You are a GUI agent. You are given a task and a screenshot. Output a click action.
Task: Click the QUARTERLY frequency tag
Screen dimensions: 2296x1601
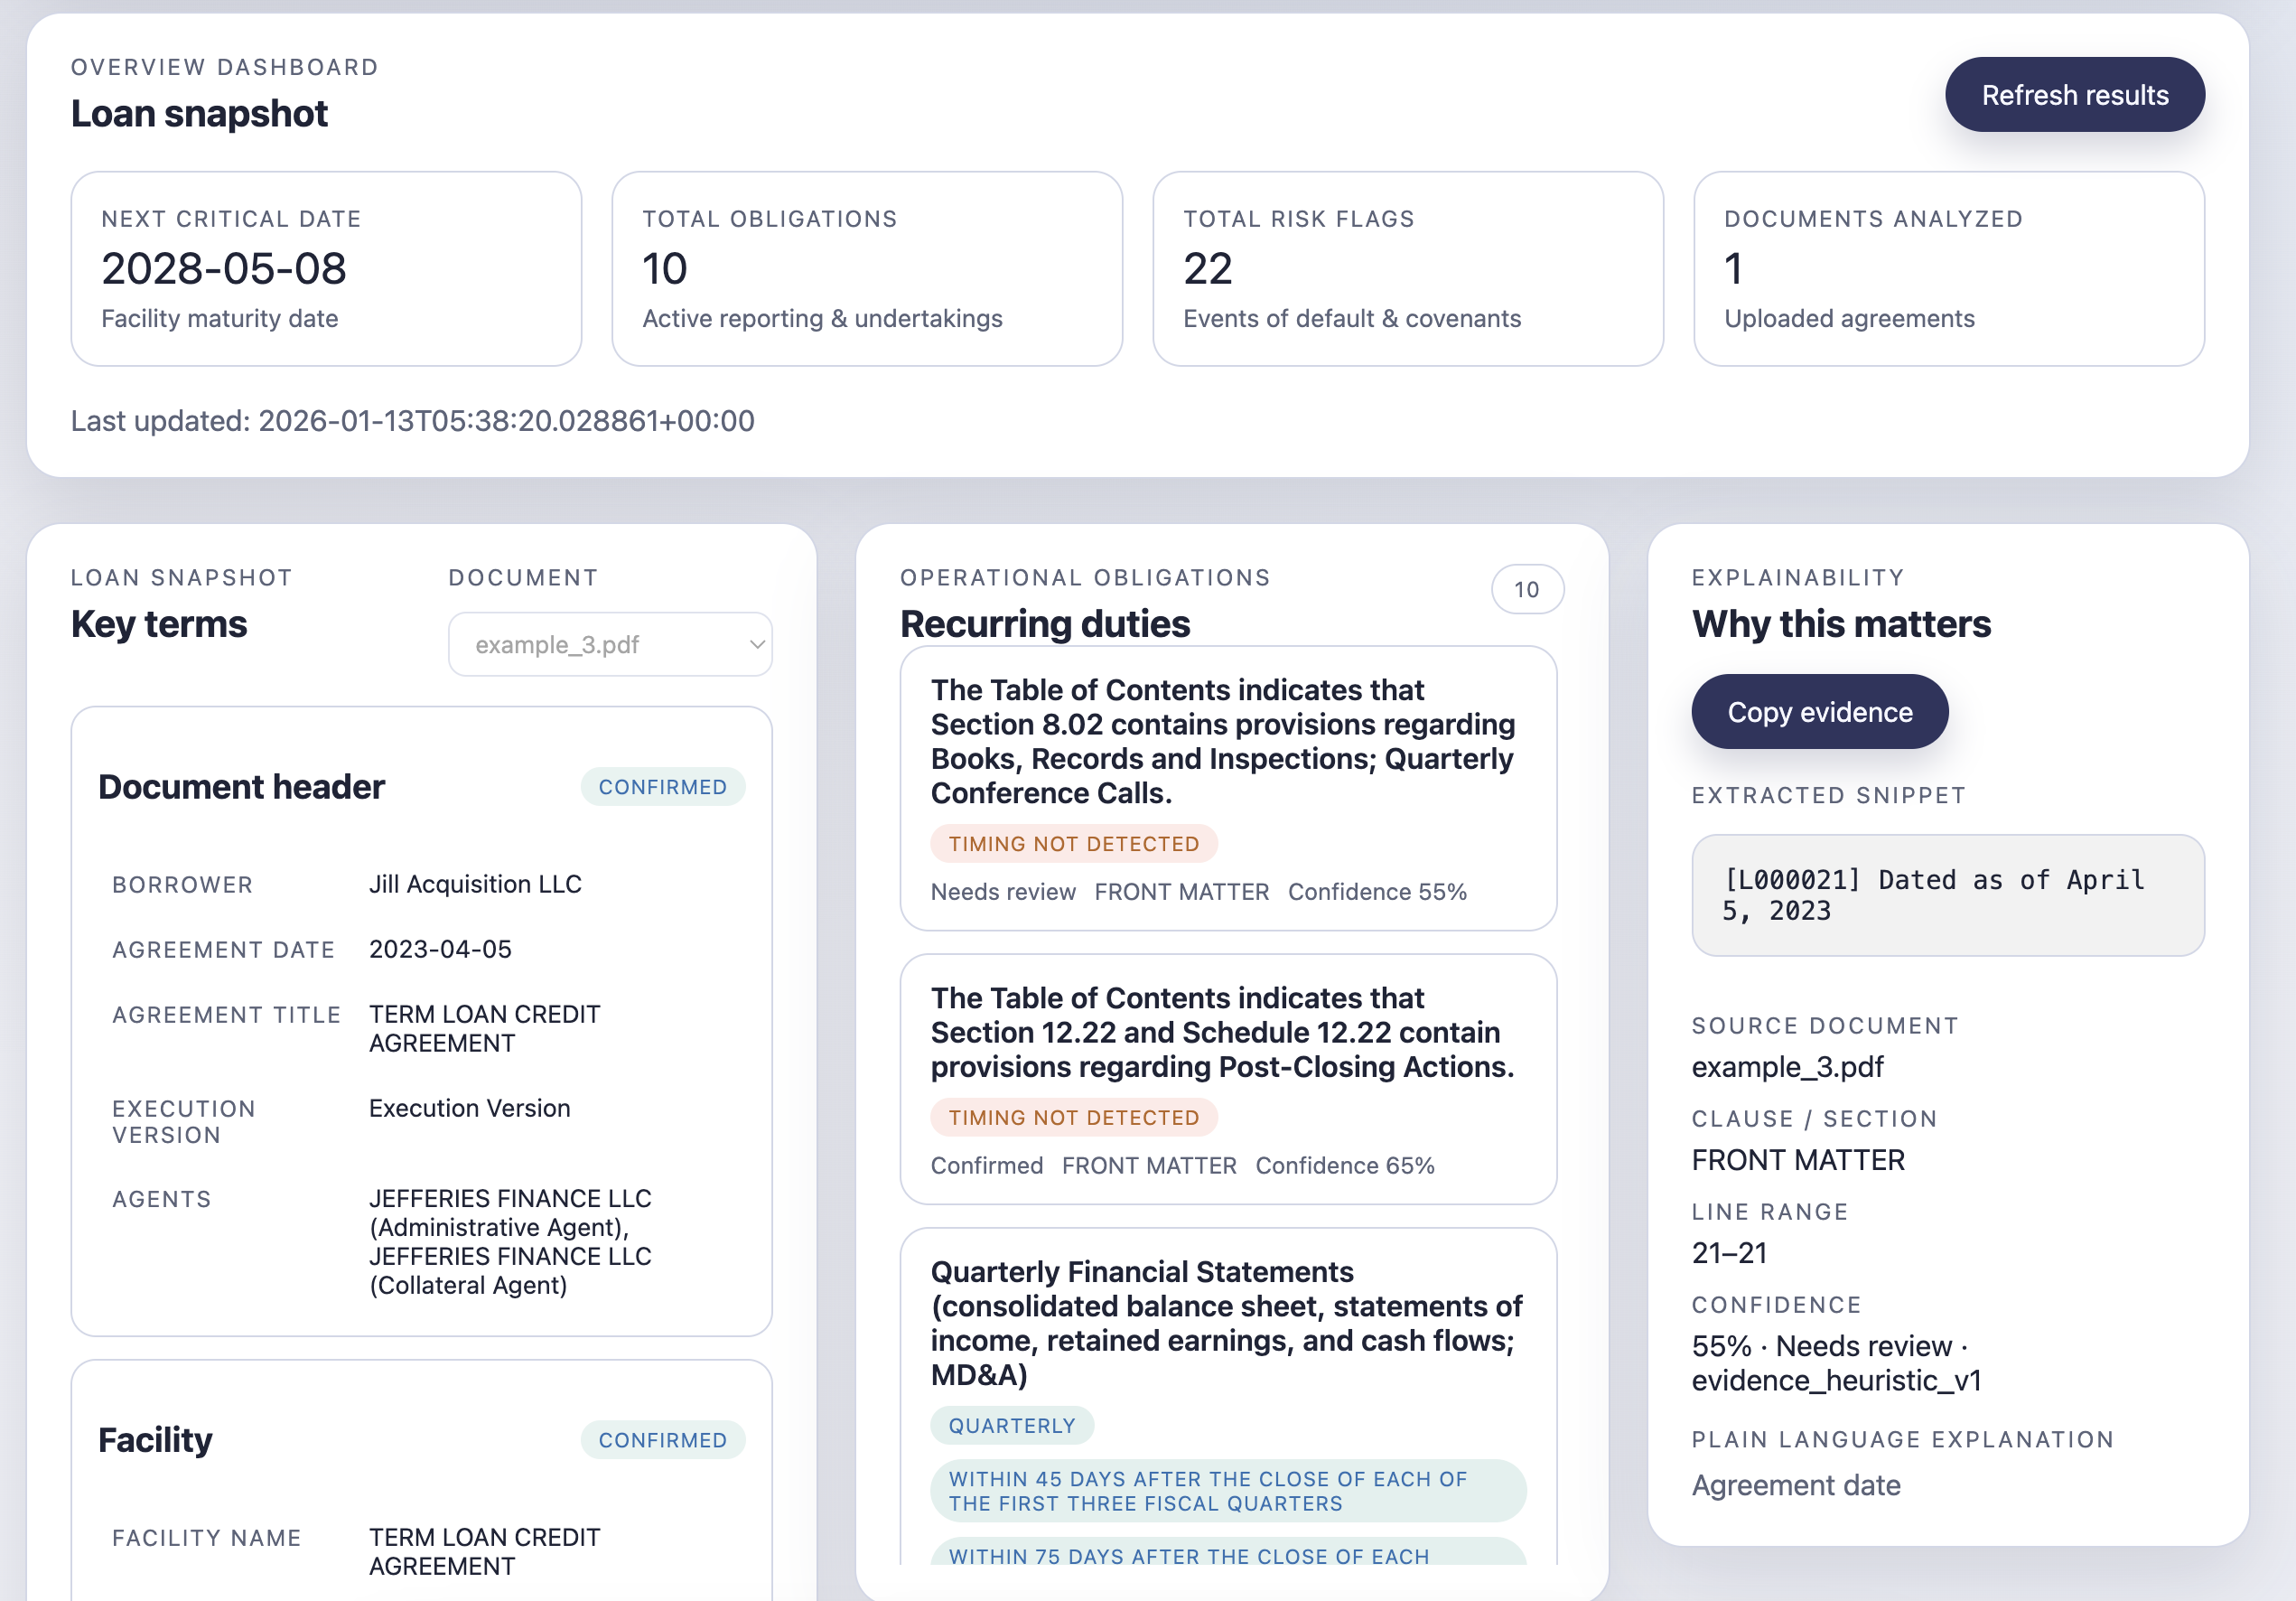[1011, 1426]
